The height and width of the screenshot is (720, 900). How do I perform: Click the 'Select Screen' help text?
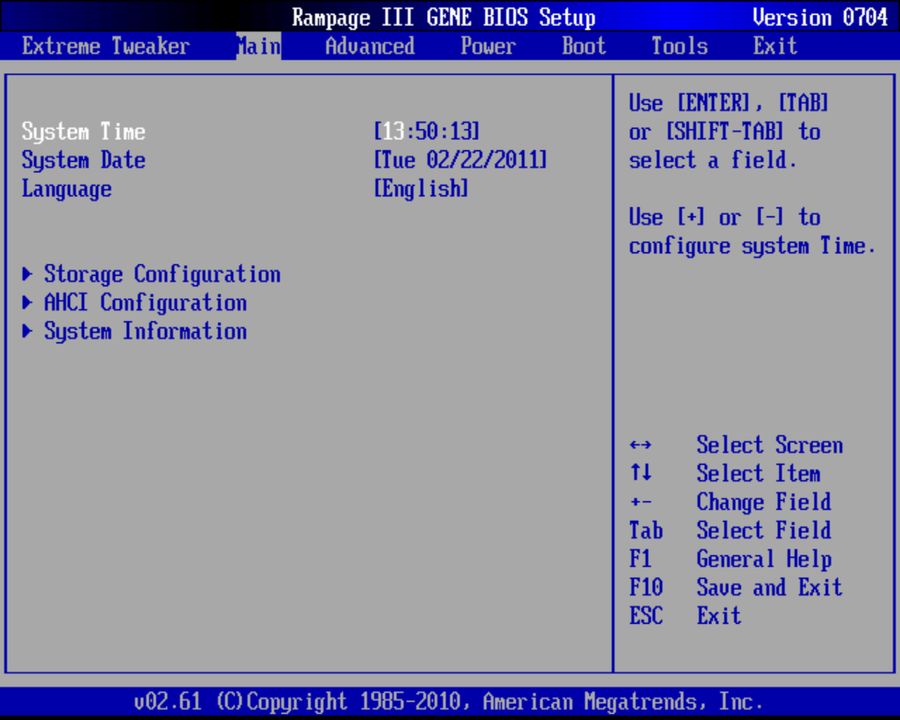pyautogui.click(x=770, y=445)
